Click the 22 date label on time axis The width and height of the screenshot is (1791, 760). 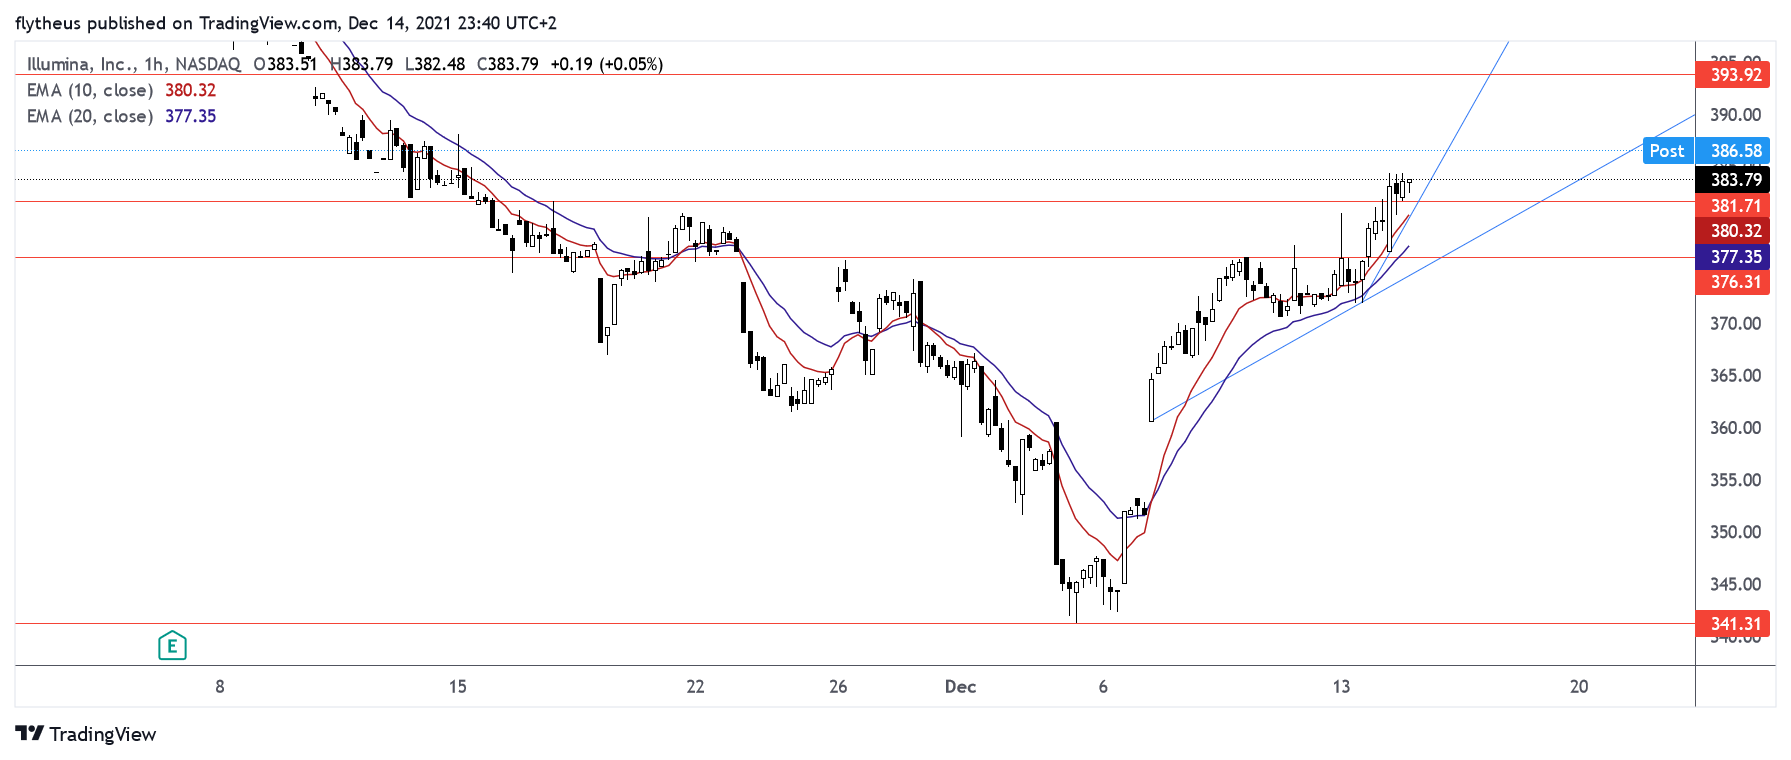click(x=695, y=686)
